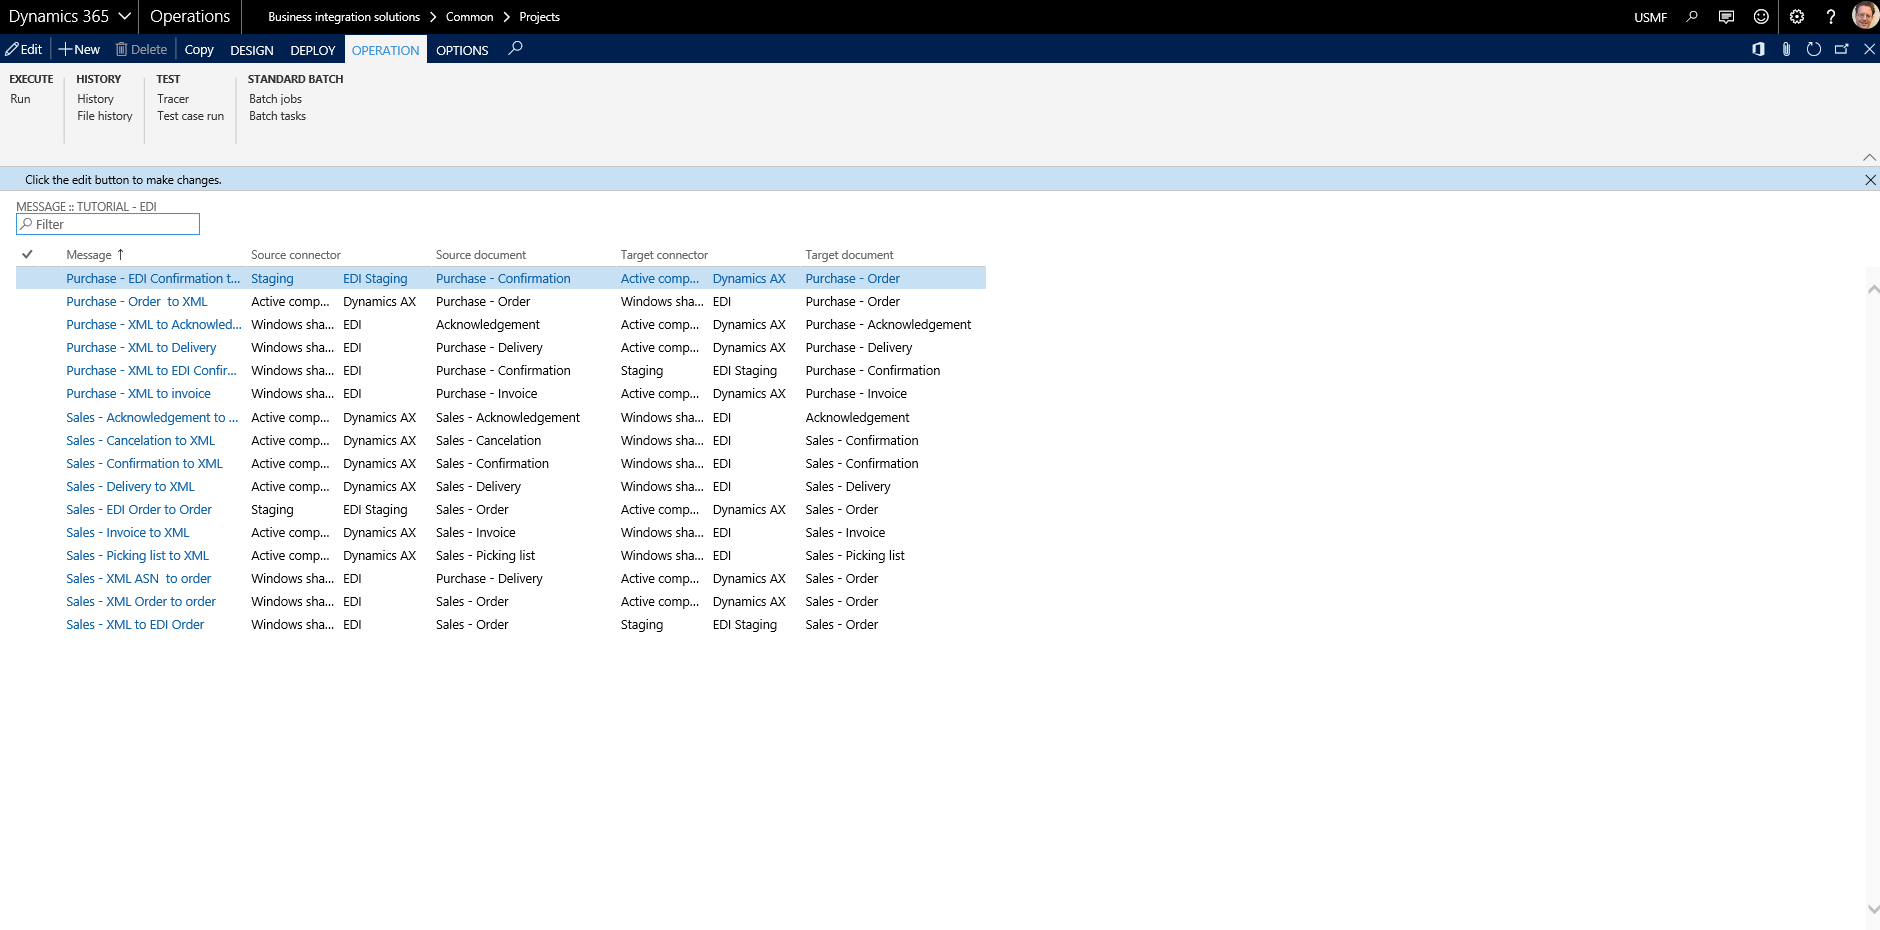The image size is (1880, 930).
Task: Open Sales - XML Order to order message
Action: coord(141,602)
